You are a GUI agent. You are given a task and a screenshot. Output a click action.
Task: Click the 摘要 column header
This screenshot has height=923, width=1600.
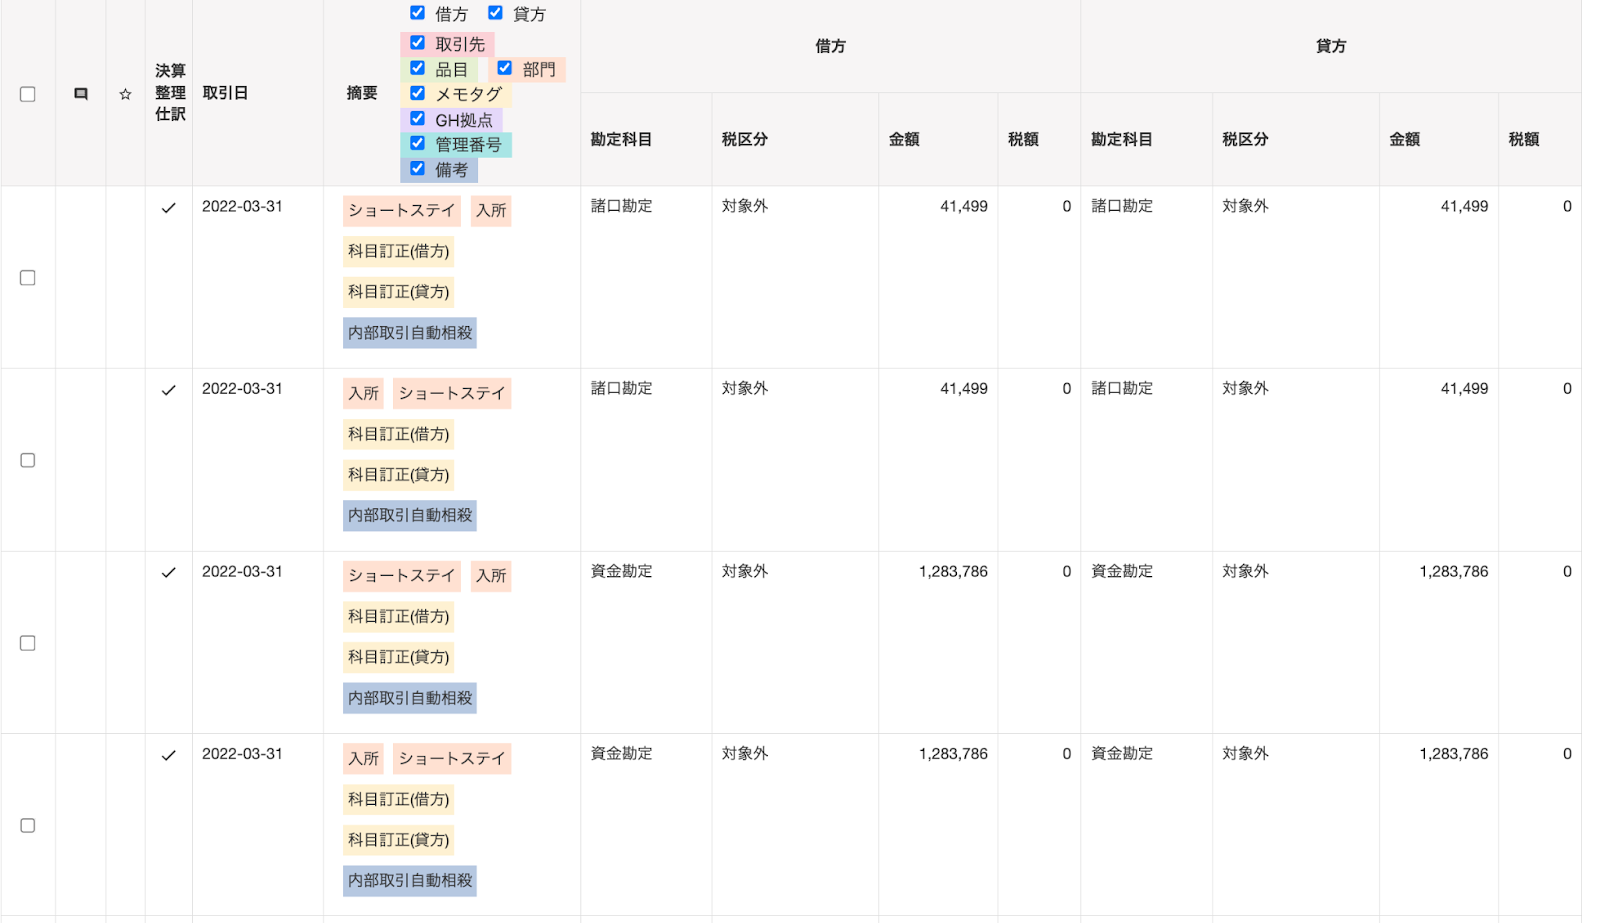click(x=362, y=93)
